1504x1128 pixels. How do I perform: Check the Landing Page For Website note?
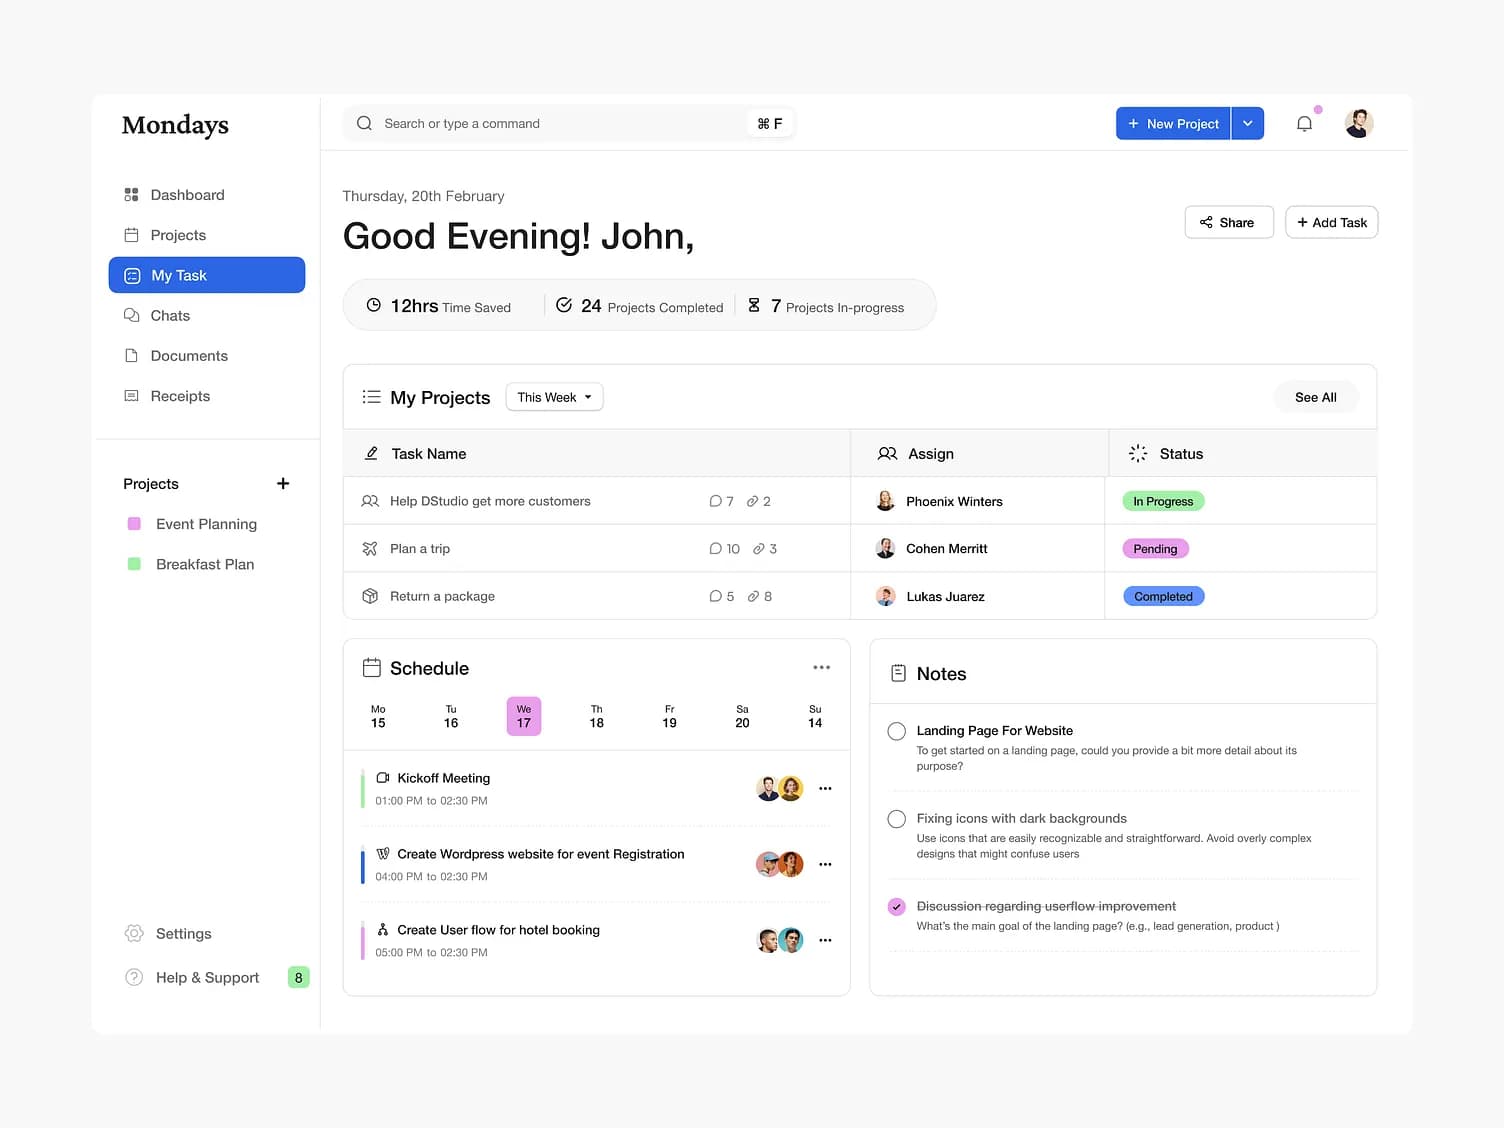896,731
